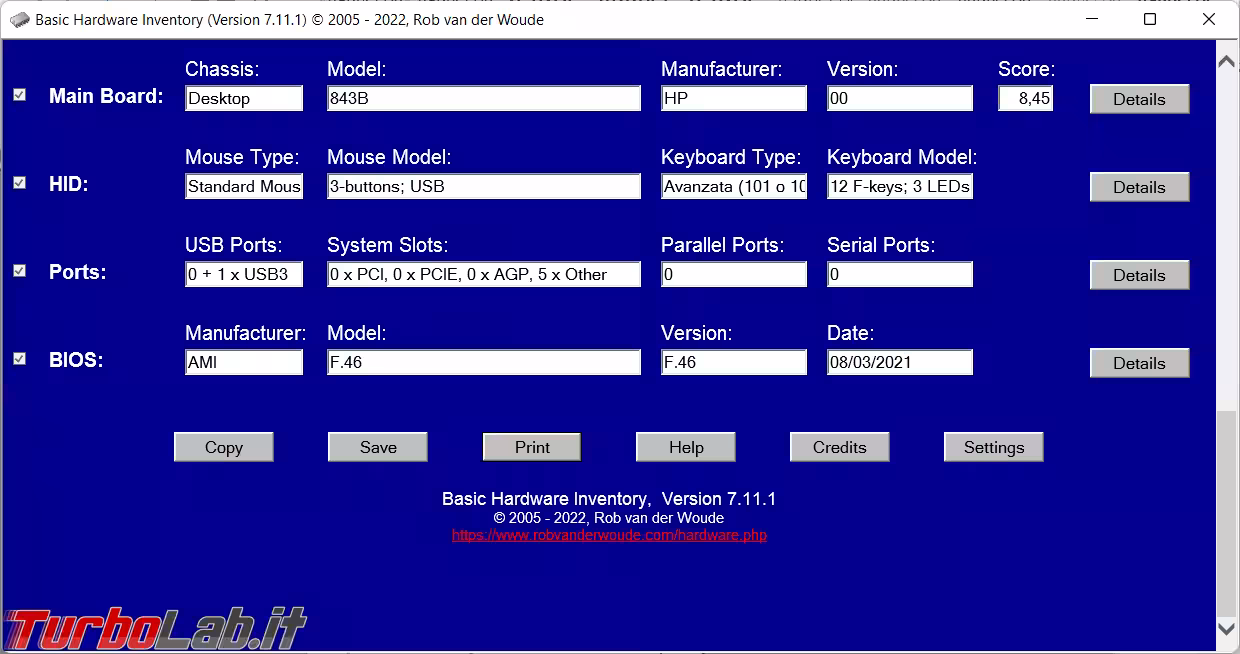Disable the BIOS checkbox
This screenshot has height=654, width=1240.
tap(19, 359)
